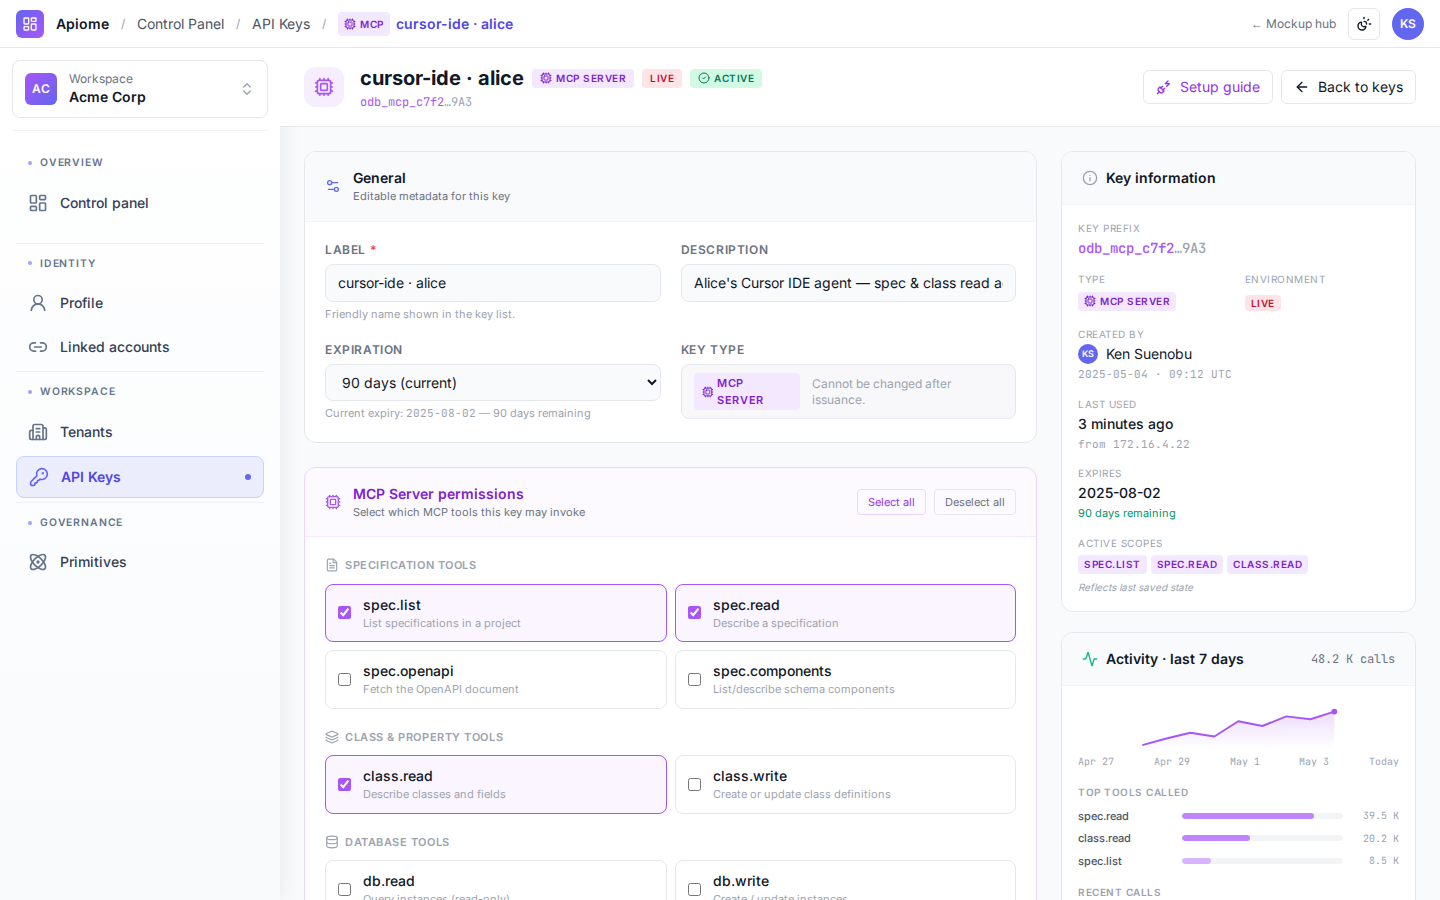The image size is (1440, 900).
Task: Click the SPEC.READ scope tag
Action: coord(1187,565)
